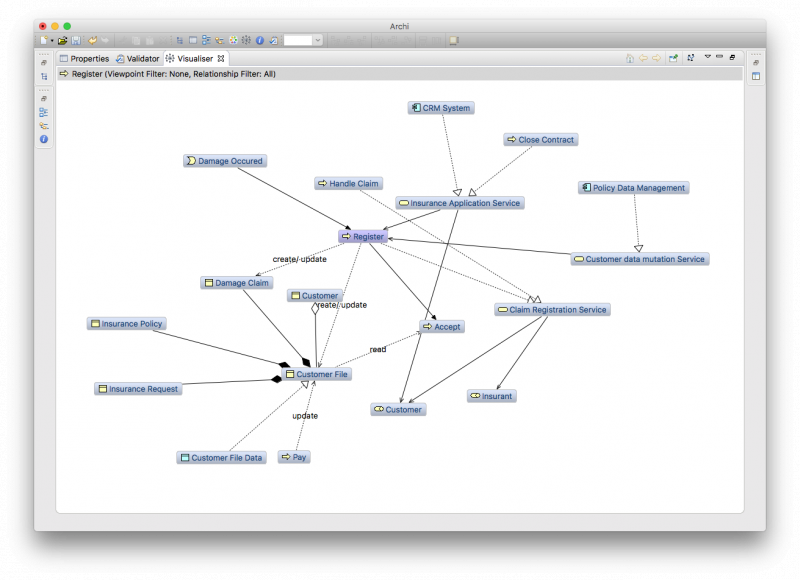Select the Policy Data Management node

634,188
